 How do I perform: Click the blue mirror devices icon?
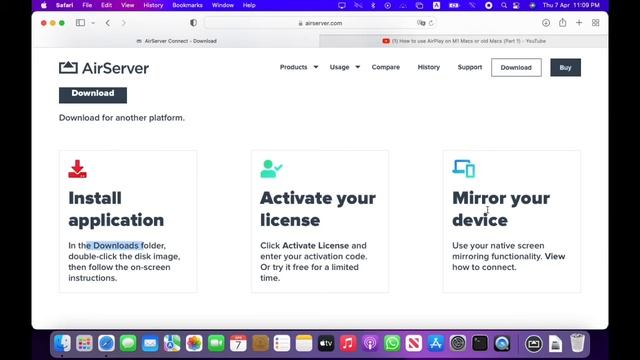pyautogui.click(x=464, y=169)
